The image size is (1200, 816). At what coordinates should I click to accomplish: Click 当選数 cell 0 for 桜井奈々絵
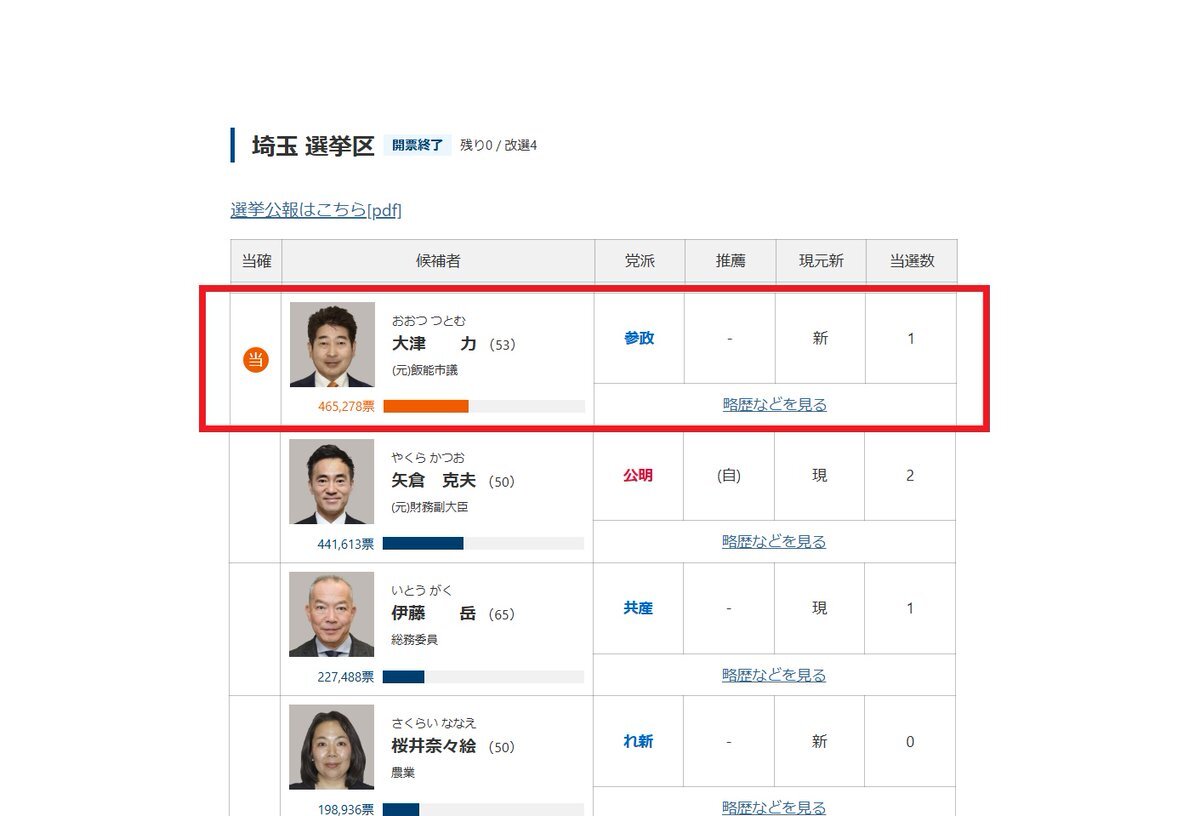pyautogui.click(x=910, y=742)
